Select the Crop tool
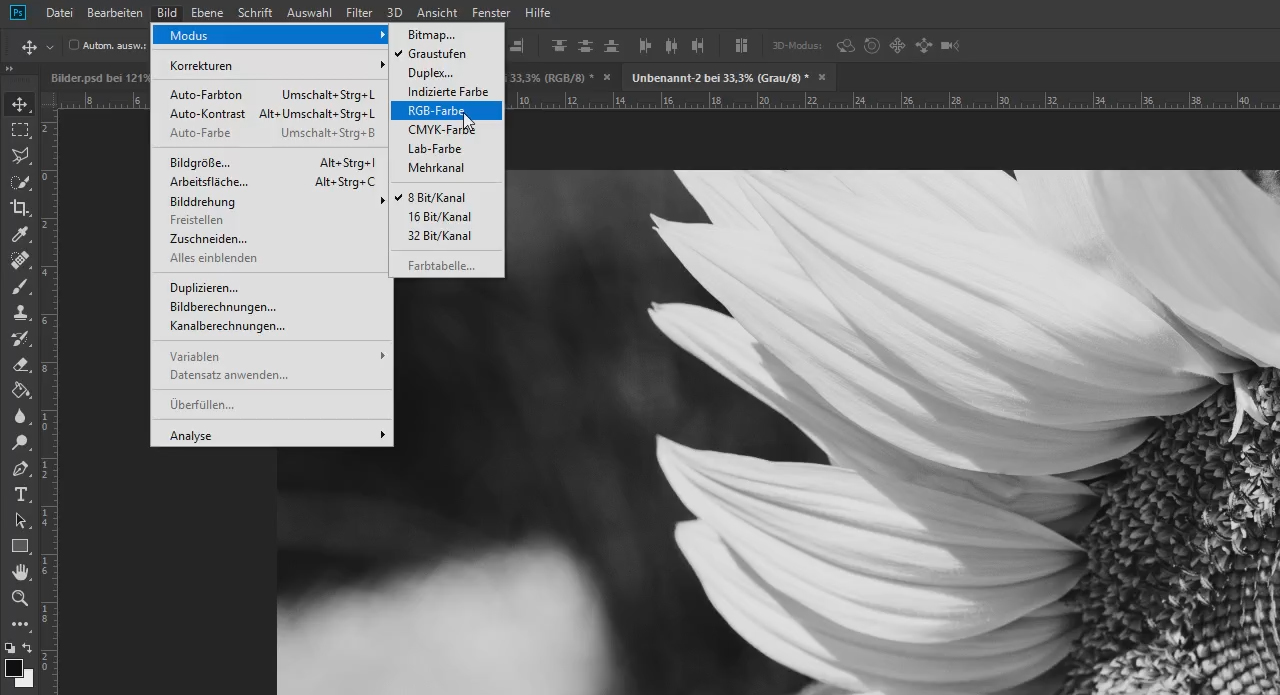Viewport: 1280px width, 695px height. point(19,208)
